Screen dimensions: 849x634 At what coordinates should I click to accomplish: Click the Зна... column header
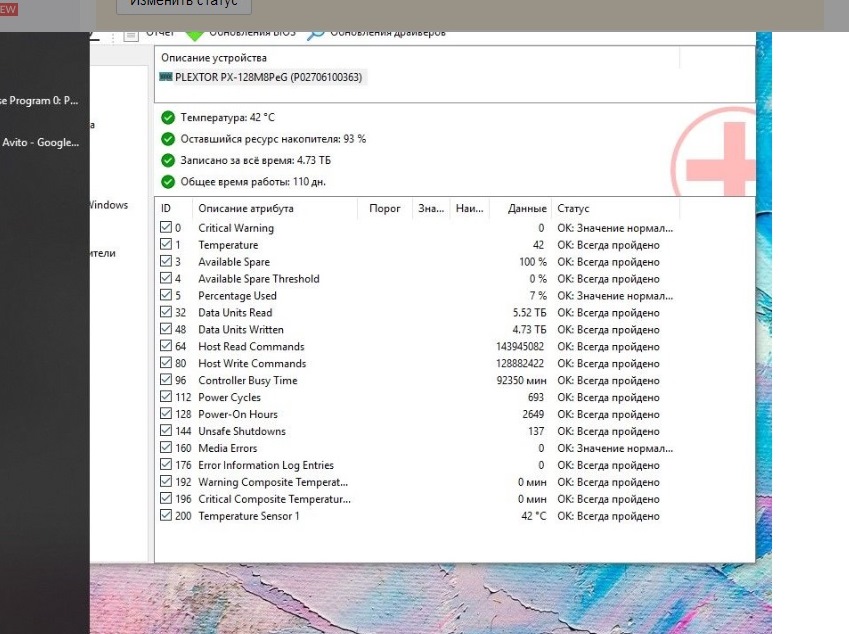pos(431,208)
